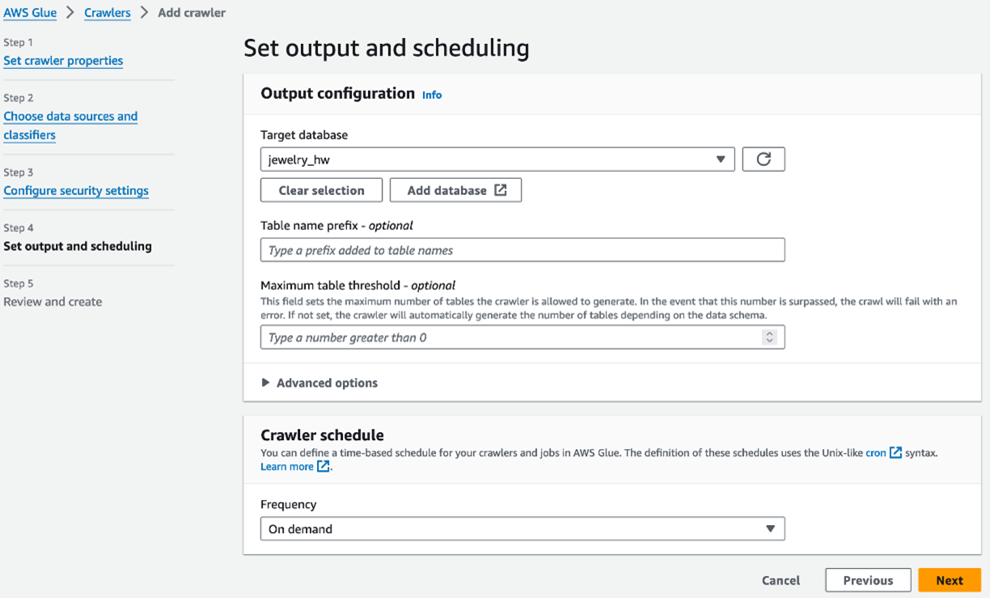Screen dimensions: 990x598
Task: Go back with the Previous button
Action: point(868,580)
